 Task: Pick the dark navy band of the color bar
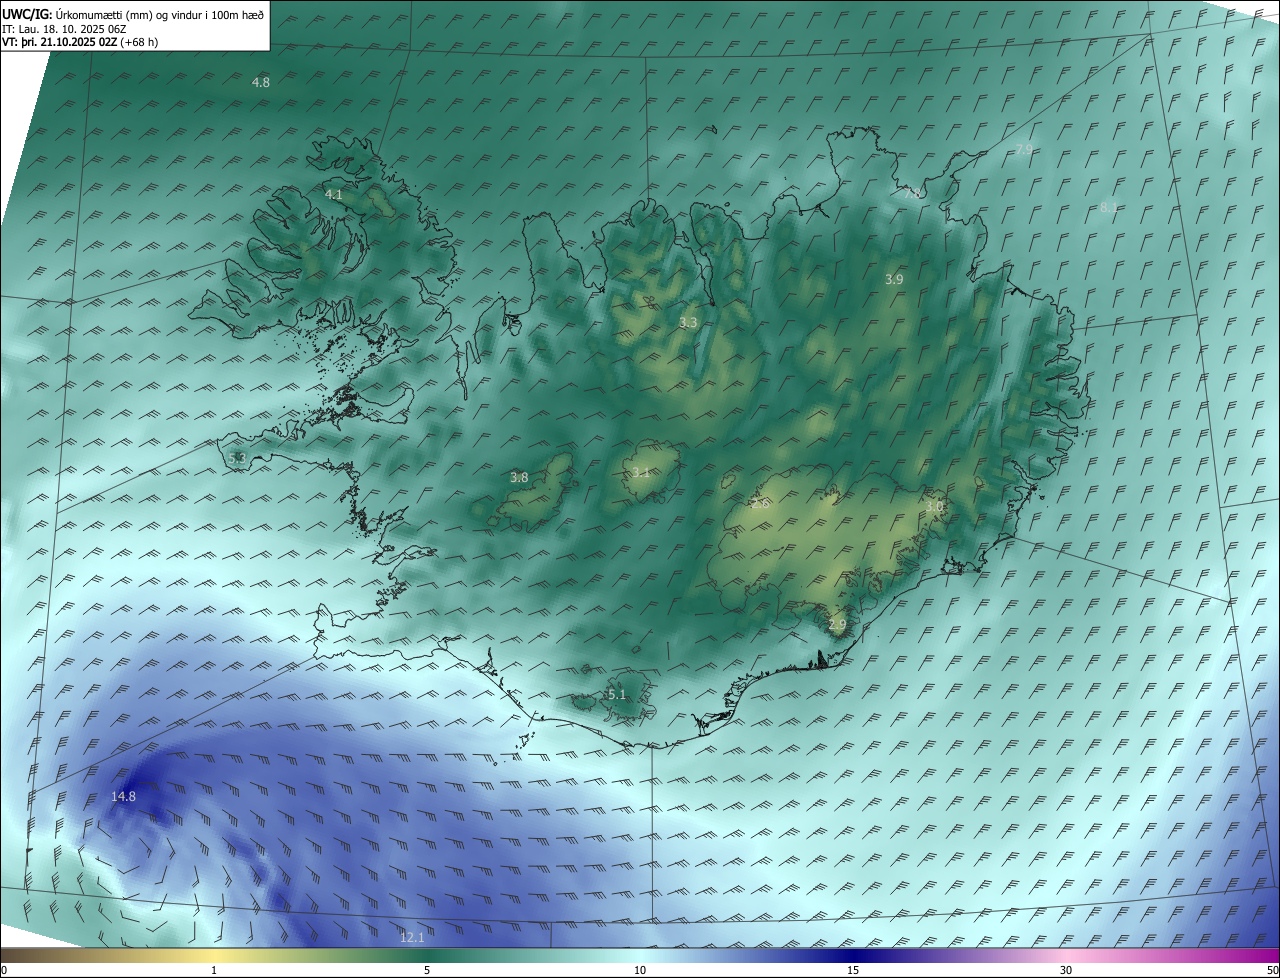853,955
